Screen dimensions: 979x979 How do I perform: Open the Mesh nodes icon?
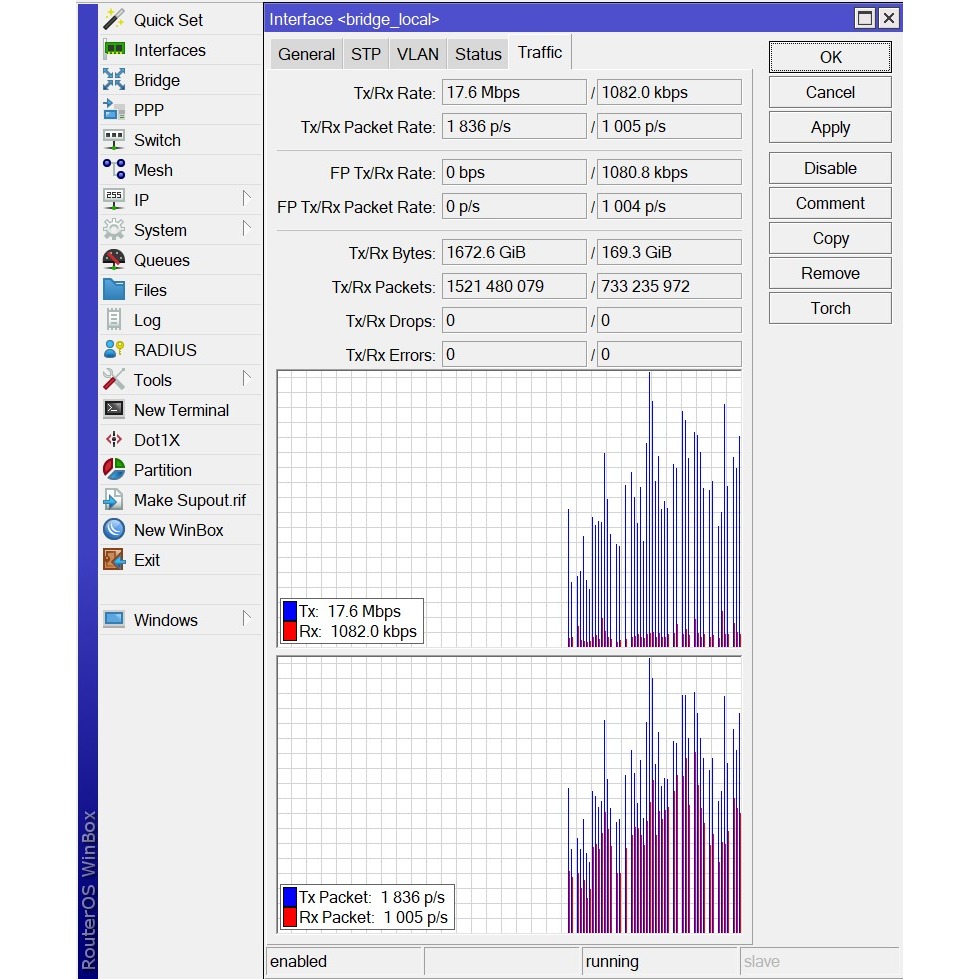(x=114, y=169)
